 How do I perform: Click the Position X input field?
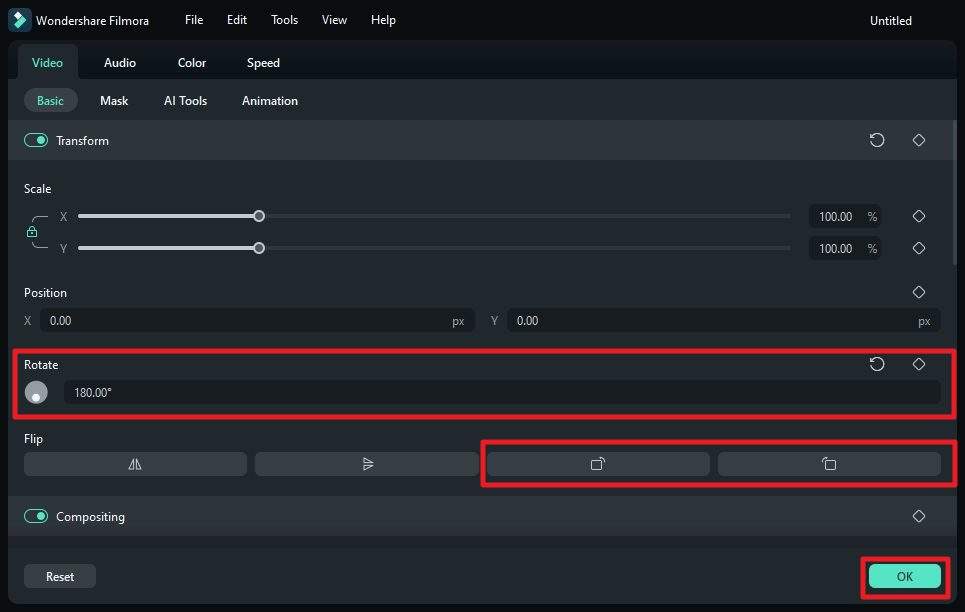tap(257, 321)
